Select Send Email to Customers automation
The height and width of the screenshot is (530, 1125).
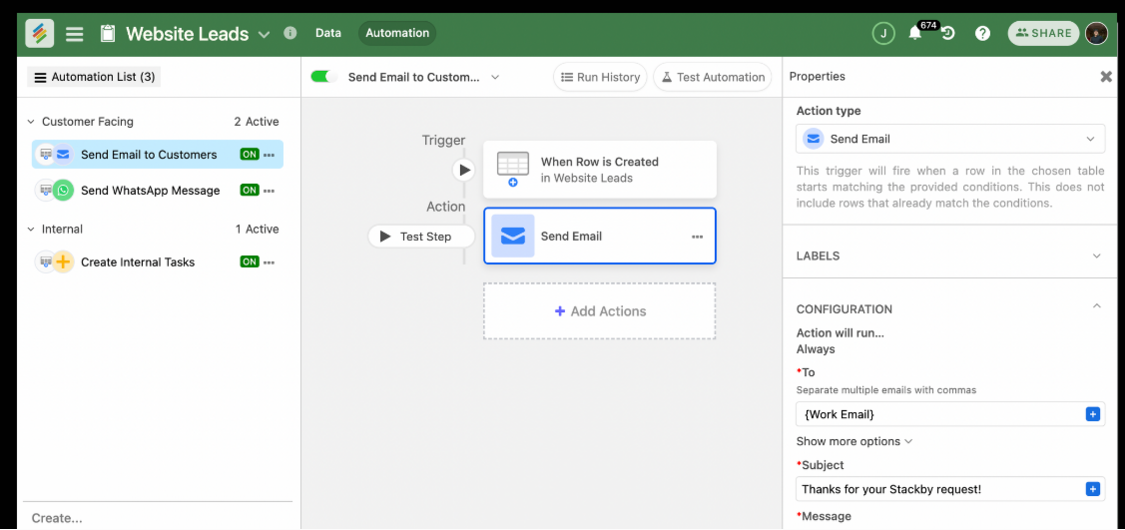point(157,154)
